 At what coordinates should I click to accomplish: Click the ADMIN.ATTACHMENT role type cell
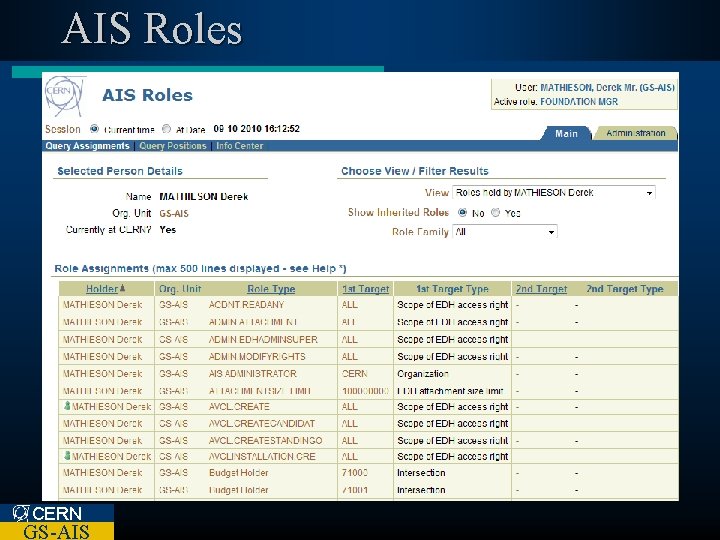(x=253, y=322)
